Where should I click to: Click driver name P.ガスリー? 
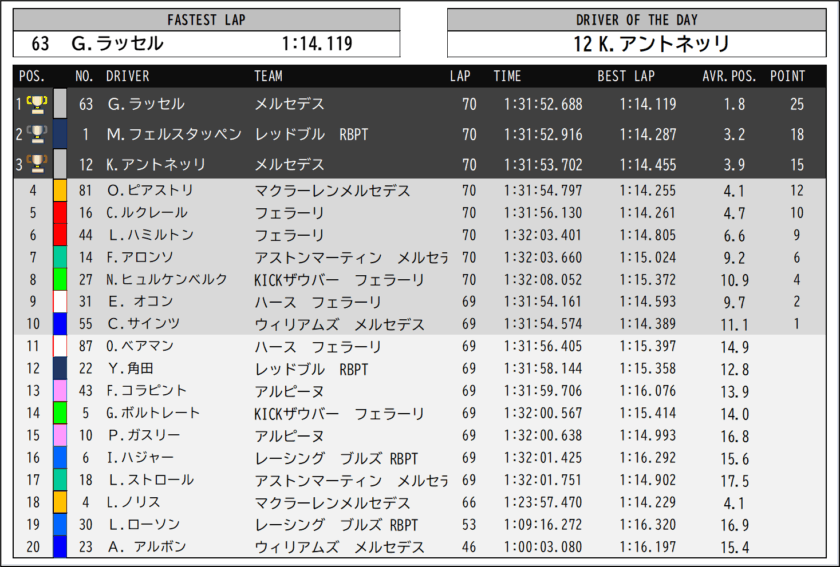144,435
